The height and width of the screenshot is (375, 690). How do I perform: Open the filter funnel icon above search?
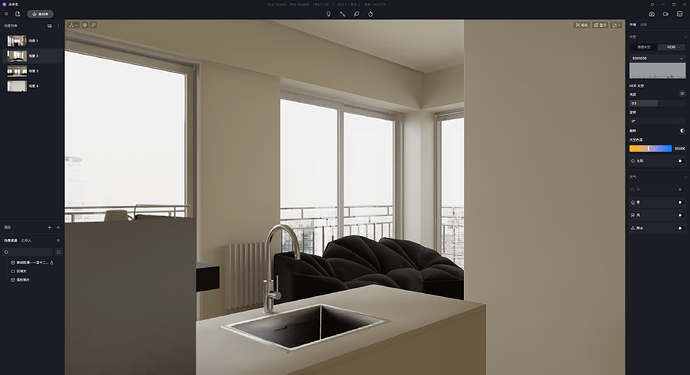[x=58, y=241]
